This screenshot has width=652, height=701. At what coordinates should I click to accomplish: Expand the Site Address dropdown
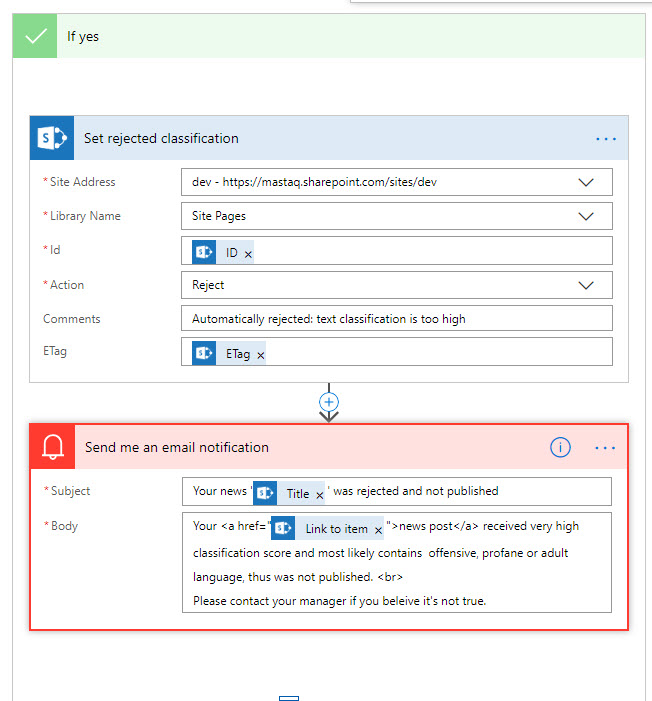pos(586,182)
